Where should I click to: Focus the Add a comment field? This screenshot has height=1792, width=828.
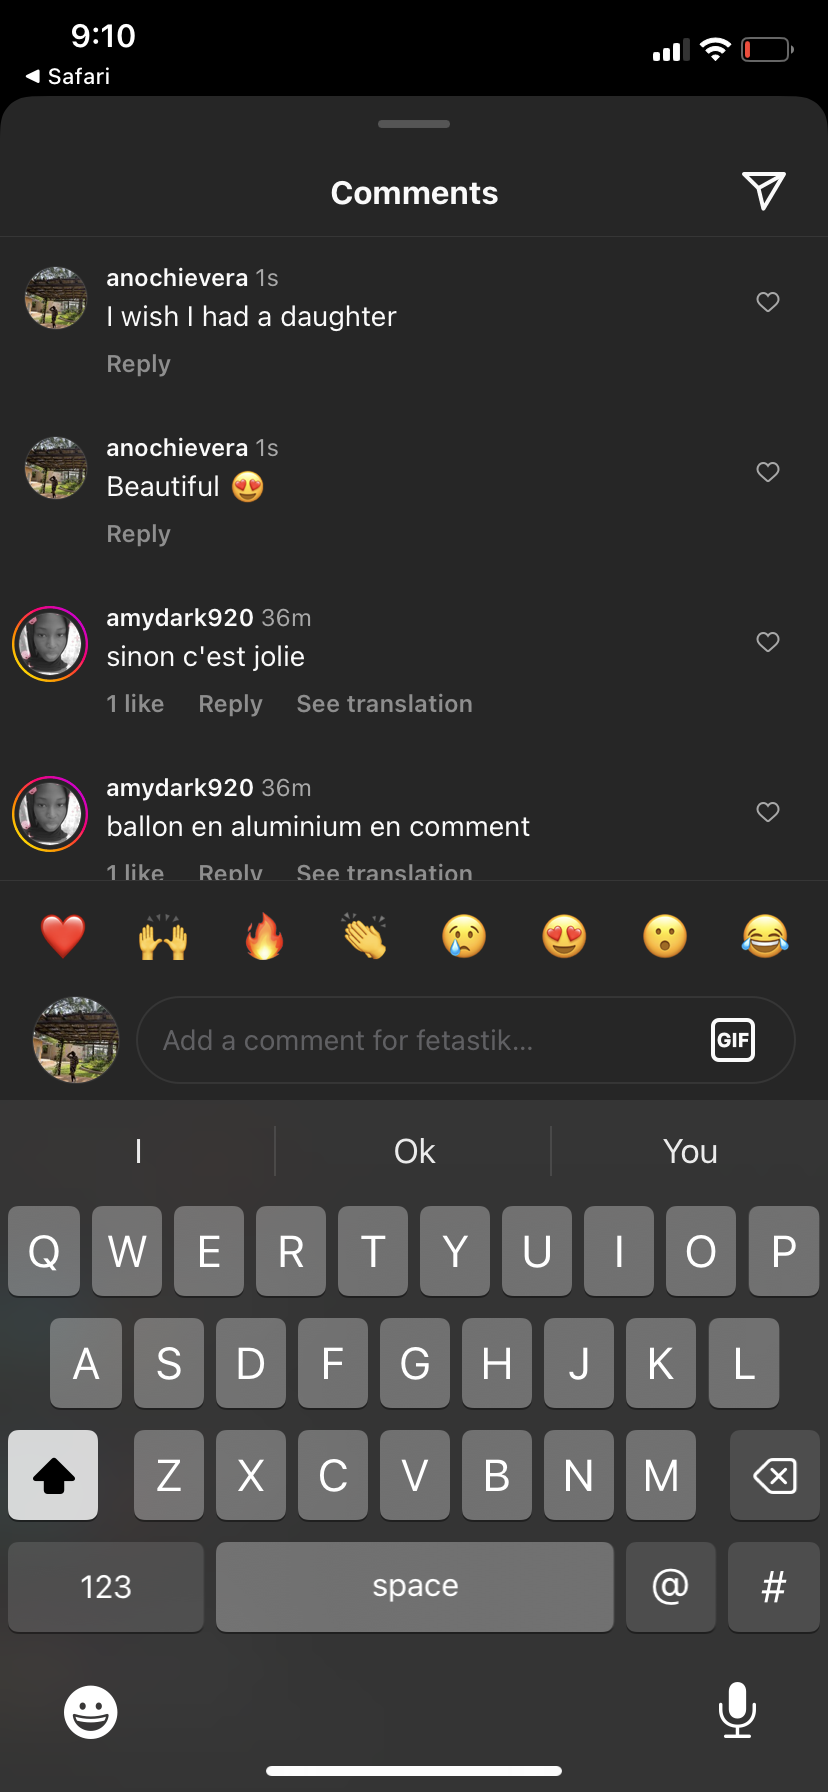pos(420,1040)
